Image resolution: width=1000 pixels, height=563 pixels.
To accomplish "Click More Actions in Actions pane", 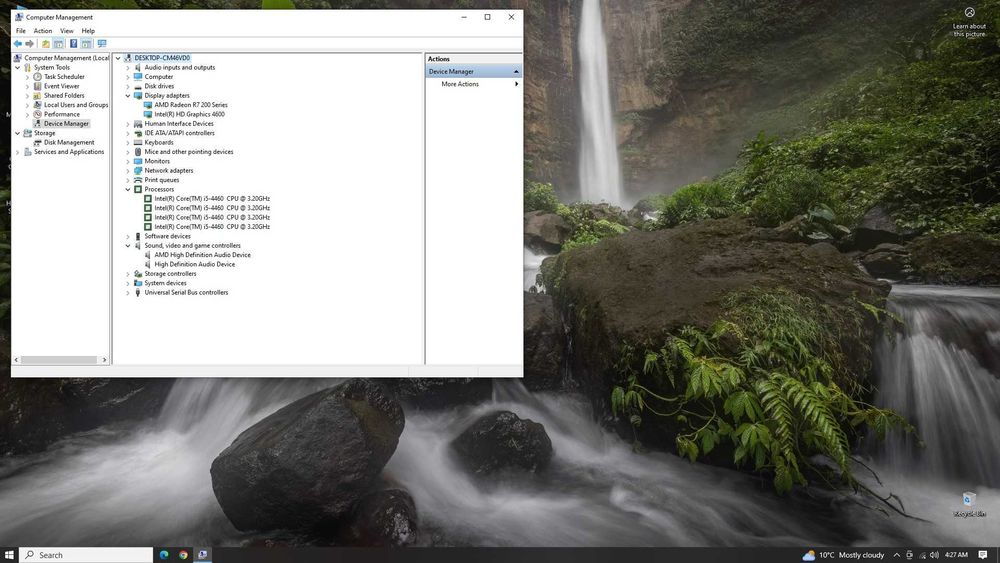I will (x=460, y=84).
